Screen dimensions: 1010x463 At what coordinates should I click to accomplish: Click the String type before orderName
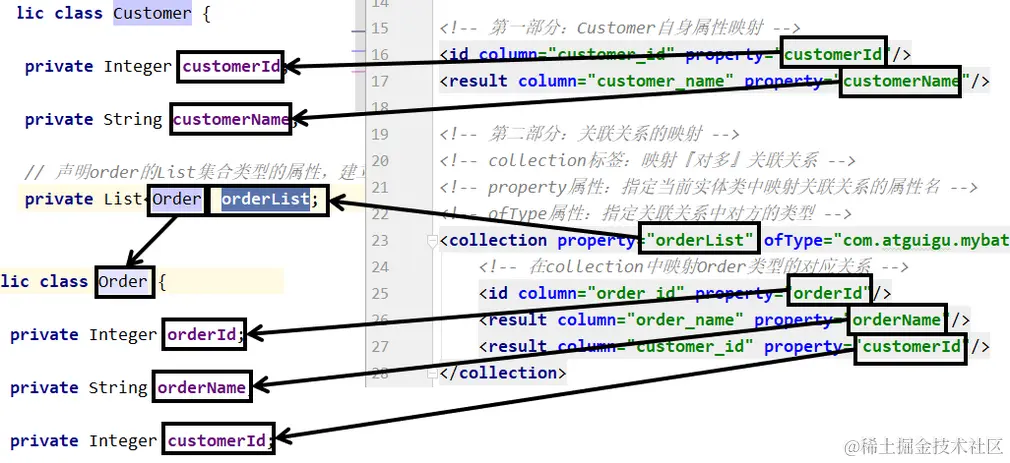pyautogui.click(x=118, y=387)
